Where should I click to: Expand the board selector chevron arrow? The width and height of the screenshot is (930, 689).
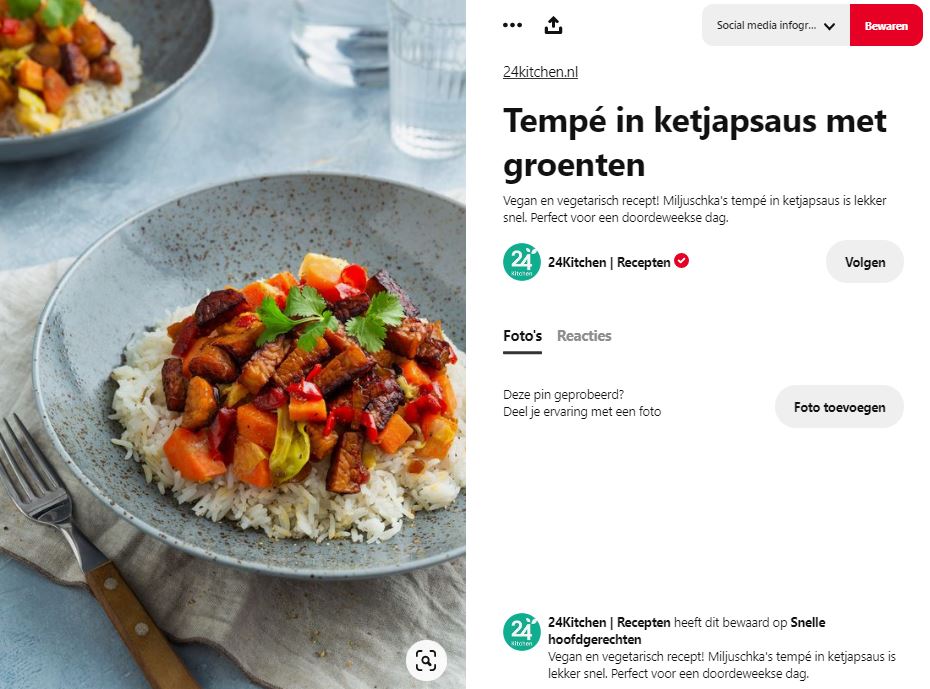[x=829, y=26]
